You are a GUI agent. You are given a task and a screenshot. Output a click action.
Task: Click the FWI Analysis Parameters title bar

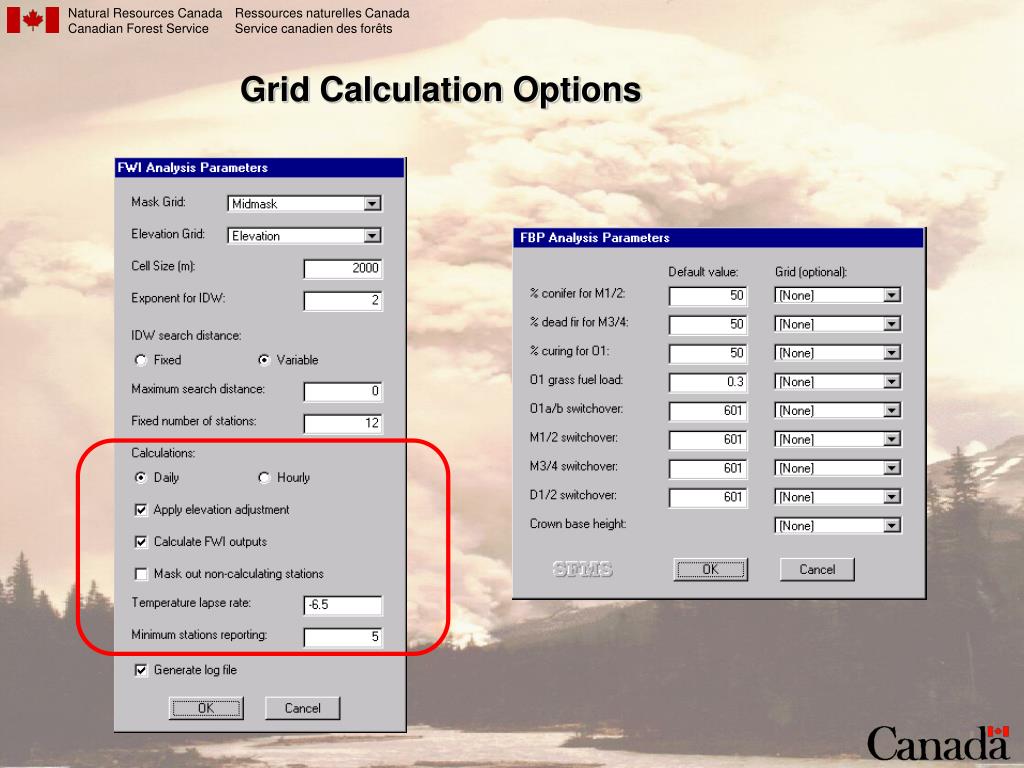[260, 168]
